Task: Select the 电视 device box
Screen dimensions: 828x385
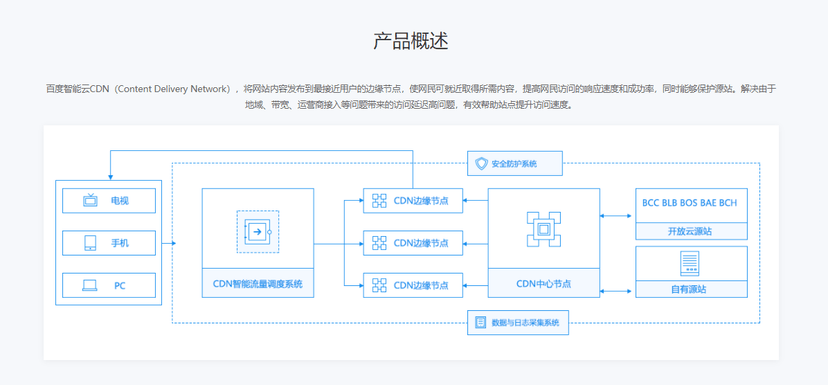Action: 109,201
